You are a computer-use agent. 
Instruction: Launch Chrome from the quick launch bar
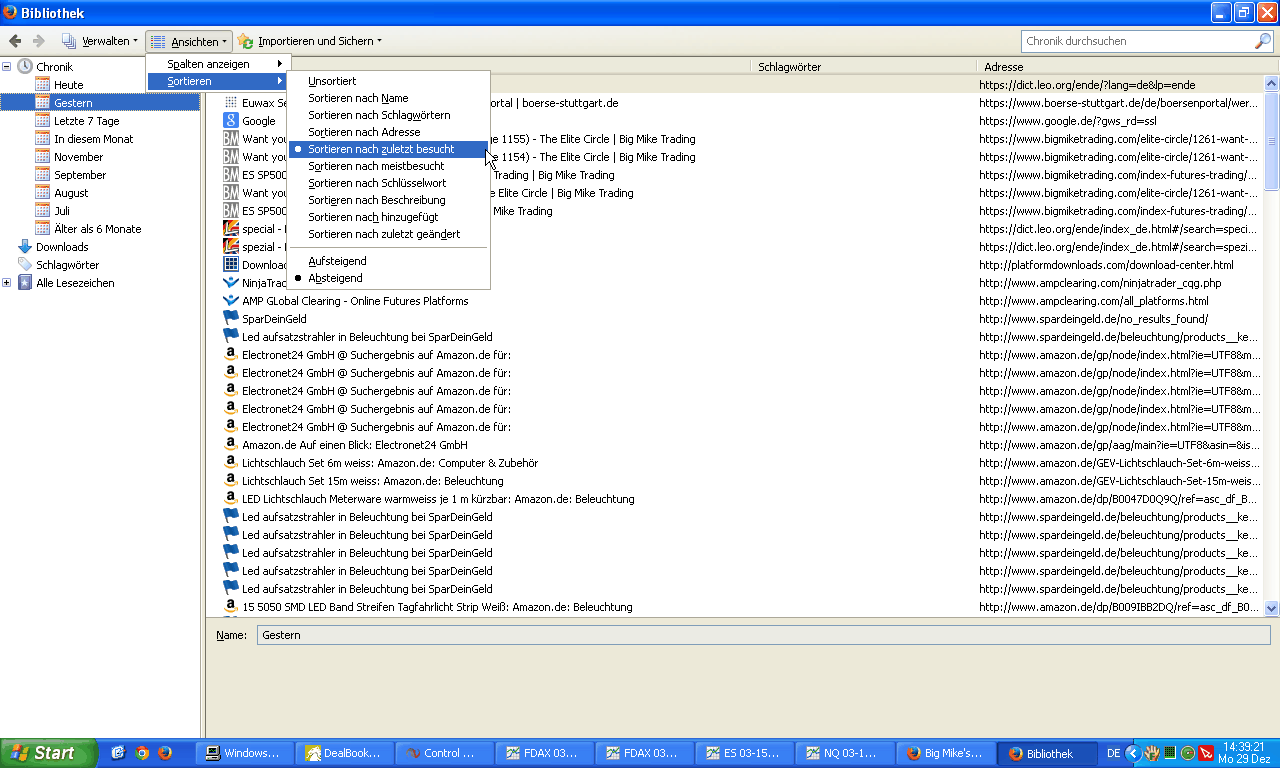point(142,753)
